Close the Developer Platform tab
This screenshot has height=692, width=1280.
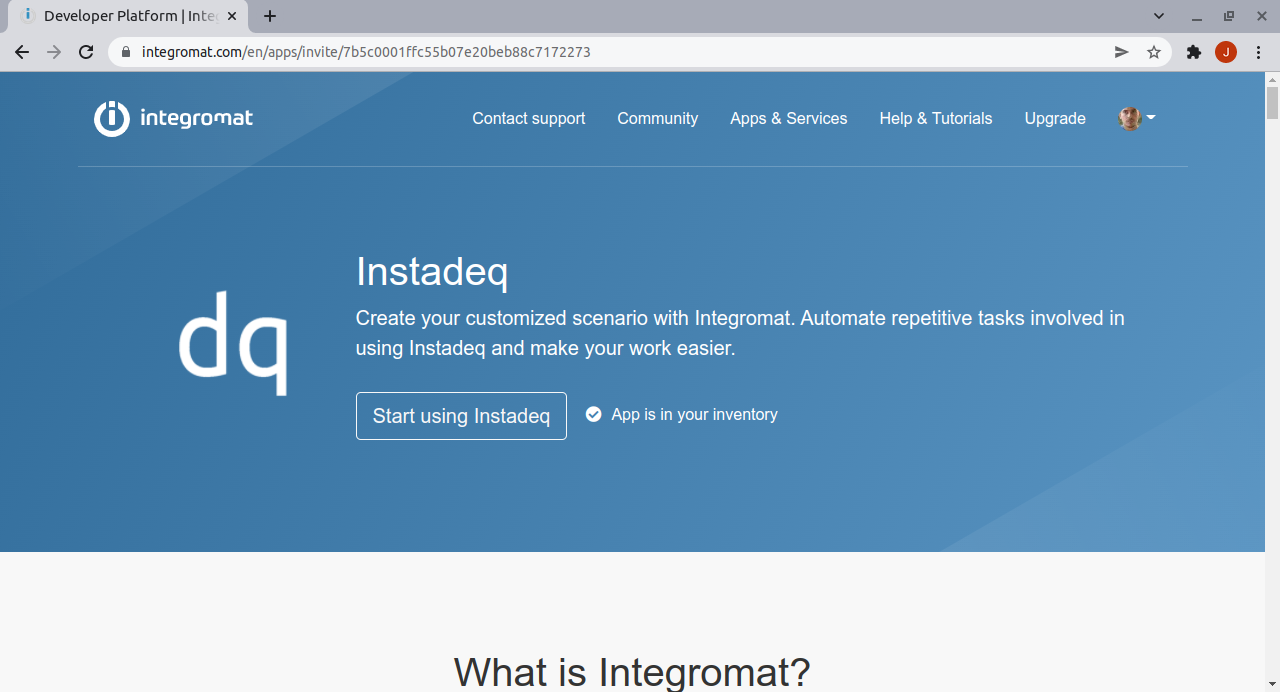pyautogui.click(x=232, y=16)
